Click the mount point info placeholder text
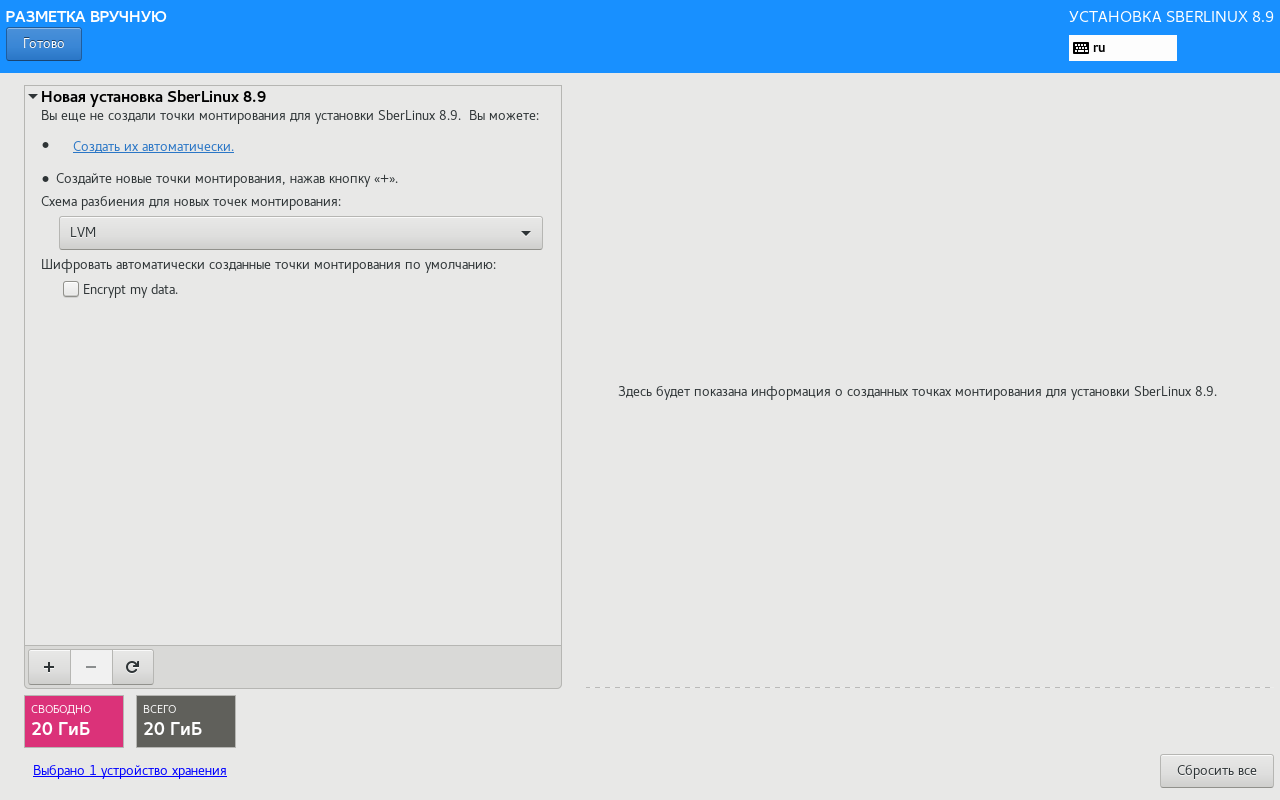Viewport: 1280px width, 800px height. (917, 392)
